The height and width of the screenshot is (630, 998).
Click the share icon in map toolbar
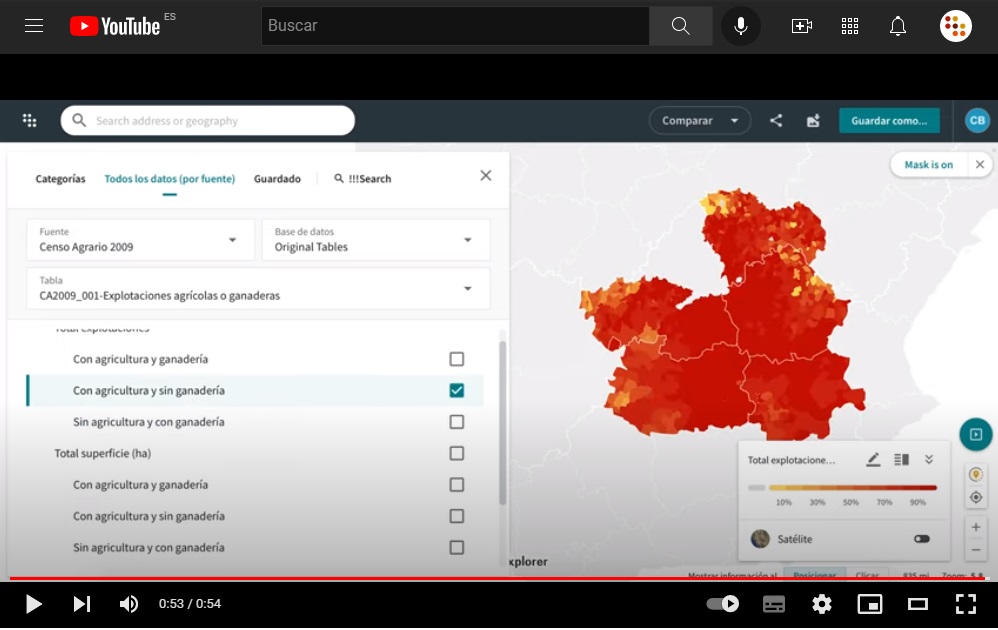pos(776,121)
